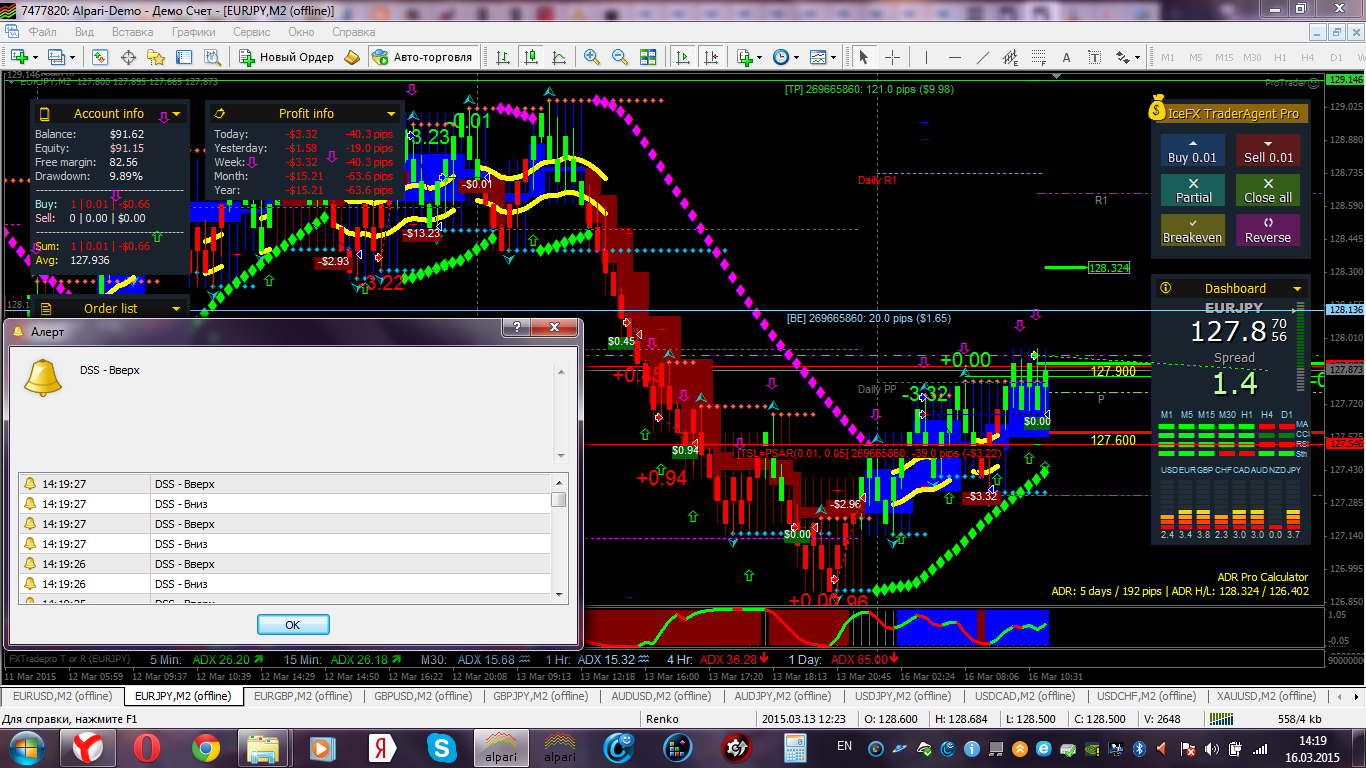This screenshot has height=768, width=1366.
Task: Switch chart to line chart mode
Action: coord(558,57)
